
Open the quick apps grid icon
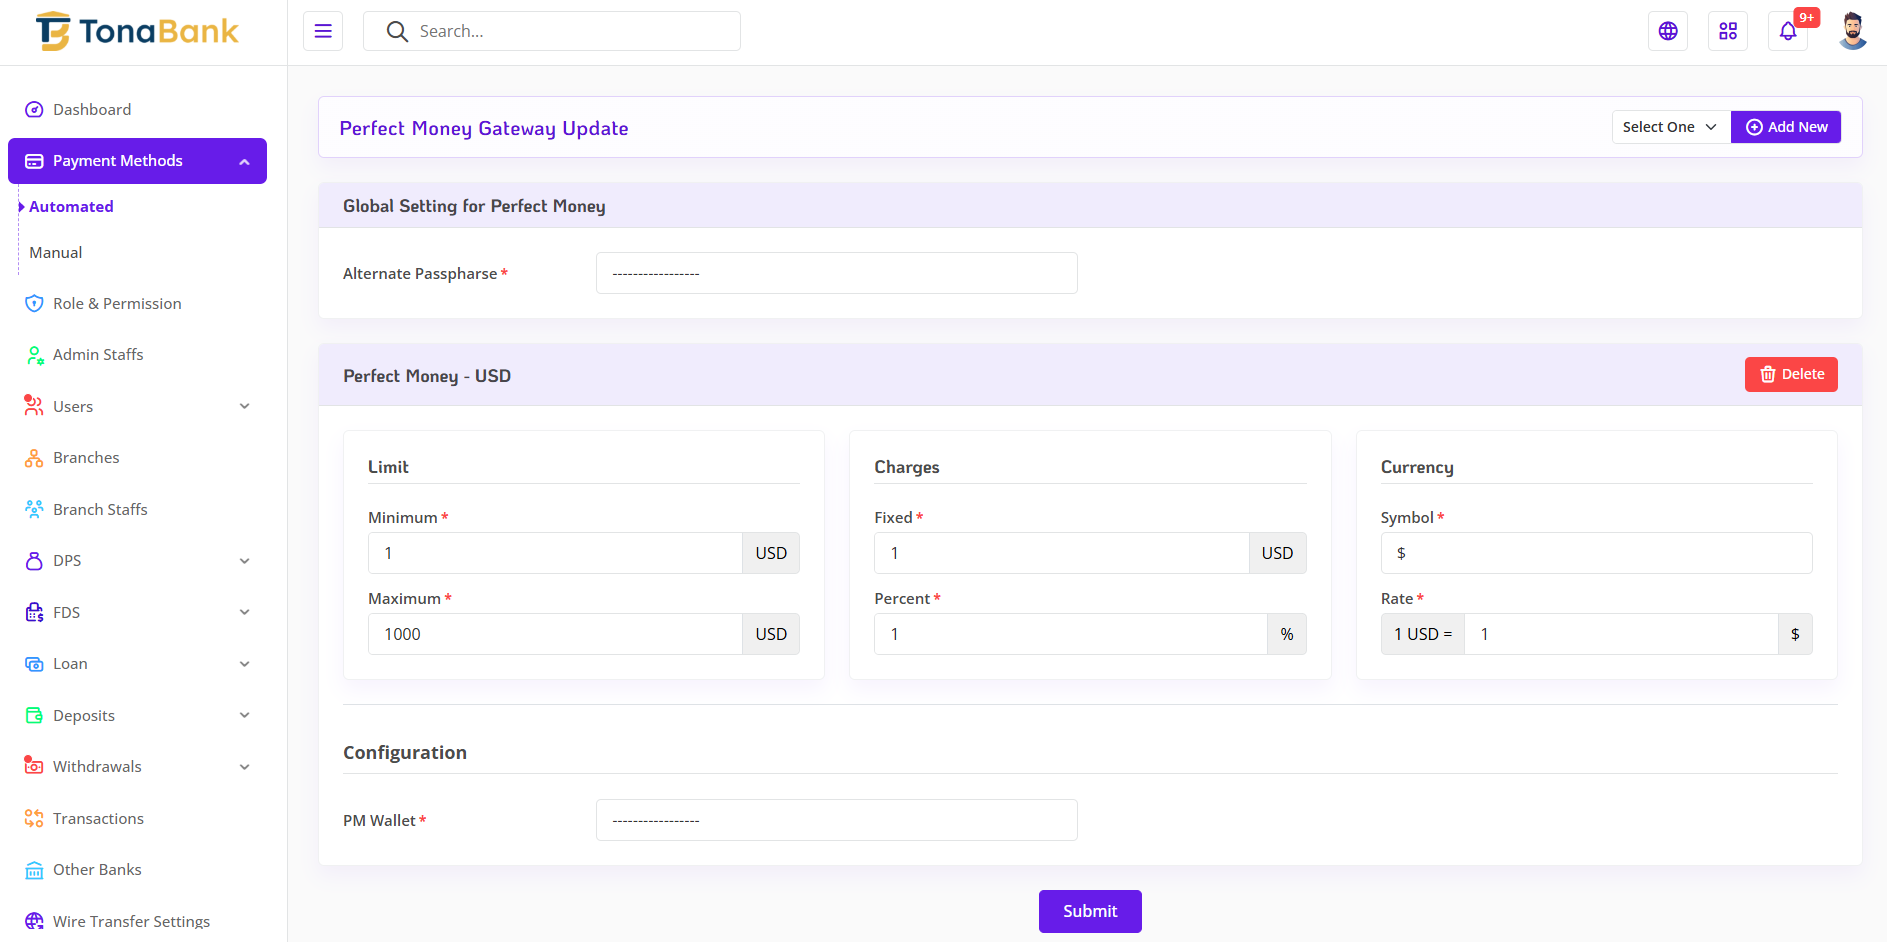[x=1727, y=31]
